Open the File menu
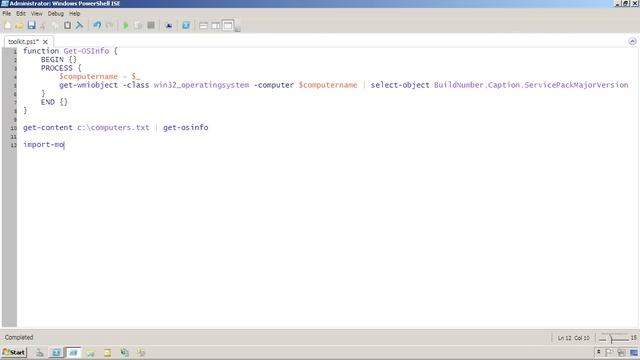The height and width of the screenshot is (360, 640). [7, 13]
